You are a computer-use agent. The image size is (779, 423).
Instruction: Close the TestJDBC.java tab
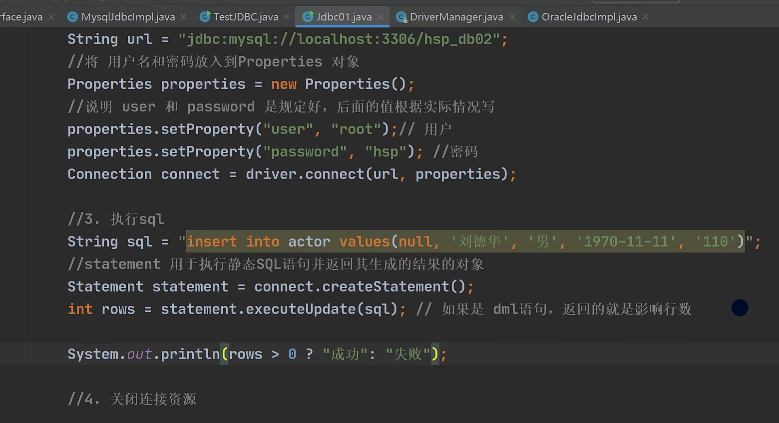tap(286, 17)
